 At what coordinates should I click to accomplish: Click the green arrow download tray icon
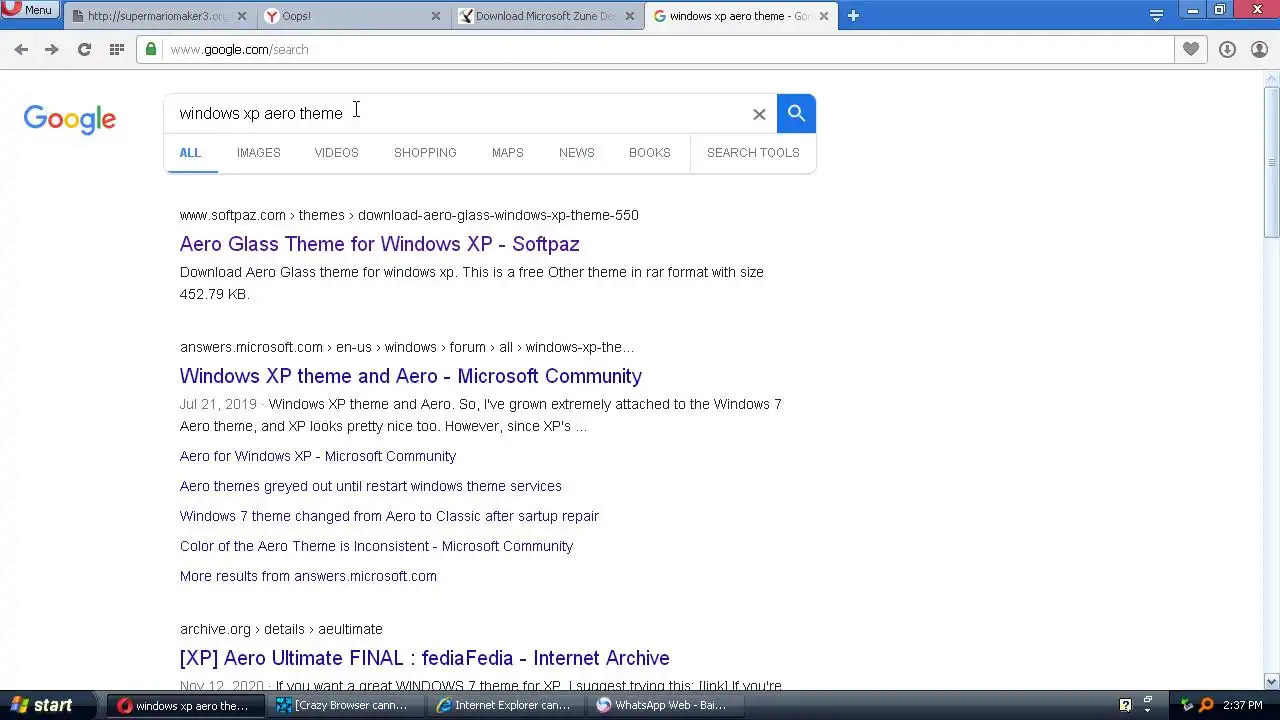(1187, 705)
